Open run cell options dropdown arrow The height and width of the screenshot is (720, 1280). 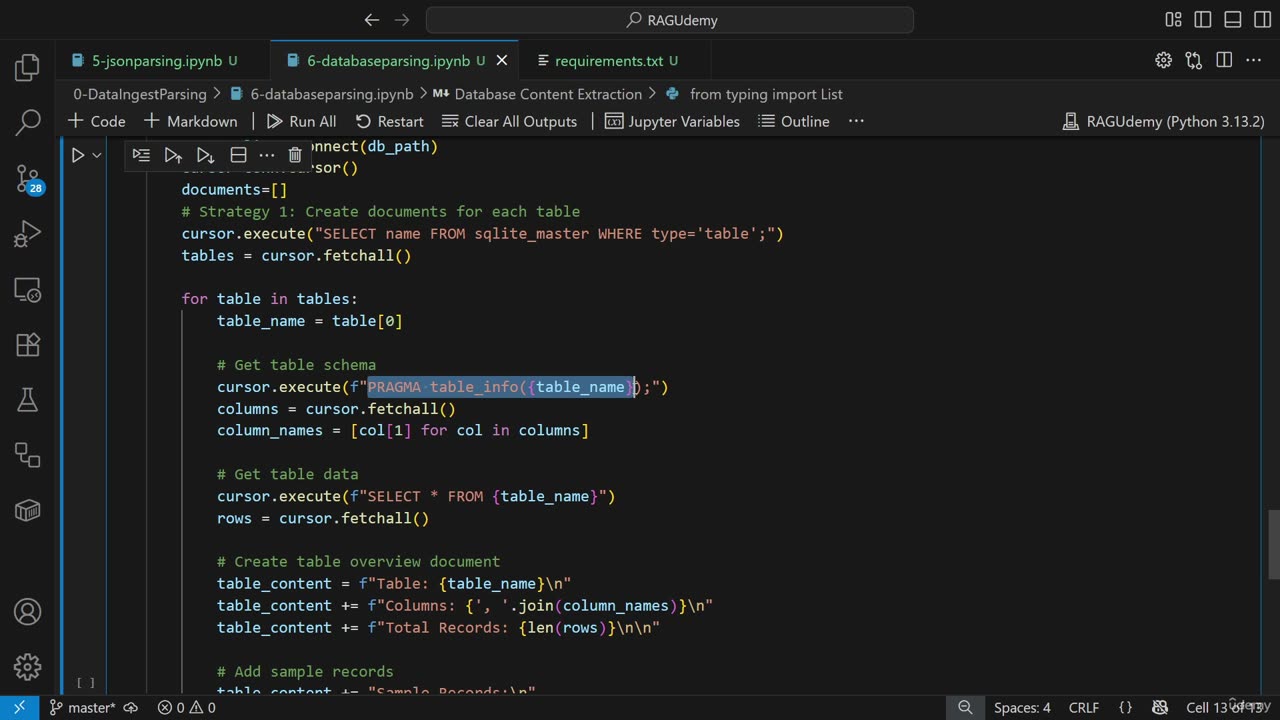click(97, 155)
